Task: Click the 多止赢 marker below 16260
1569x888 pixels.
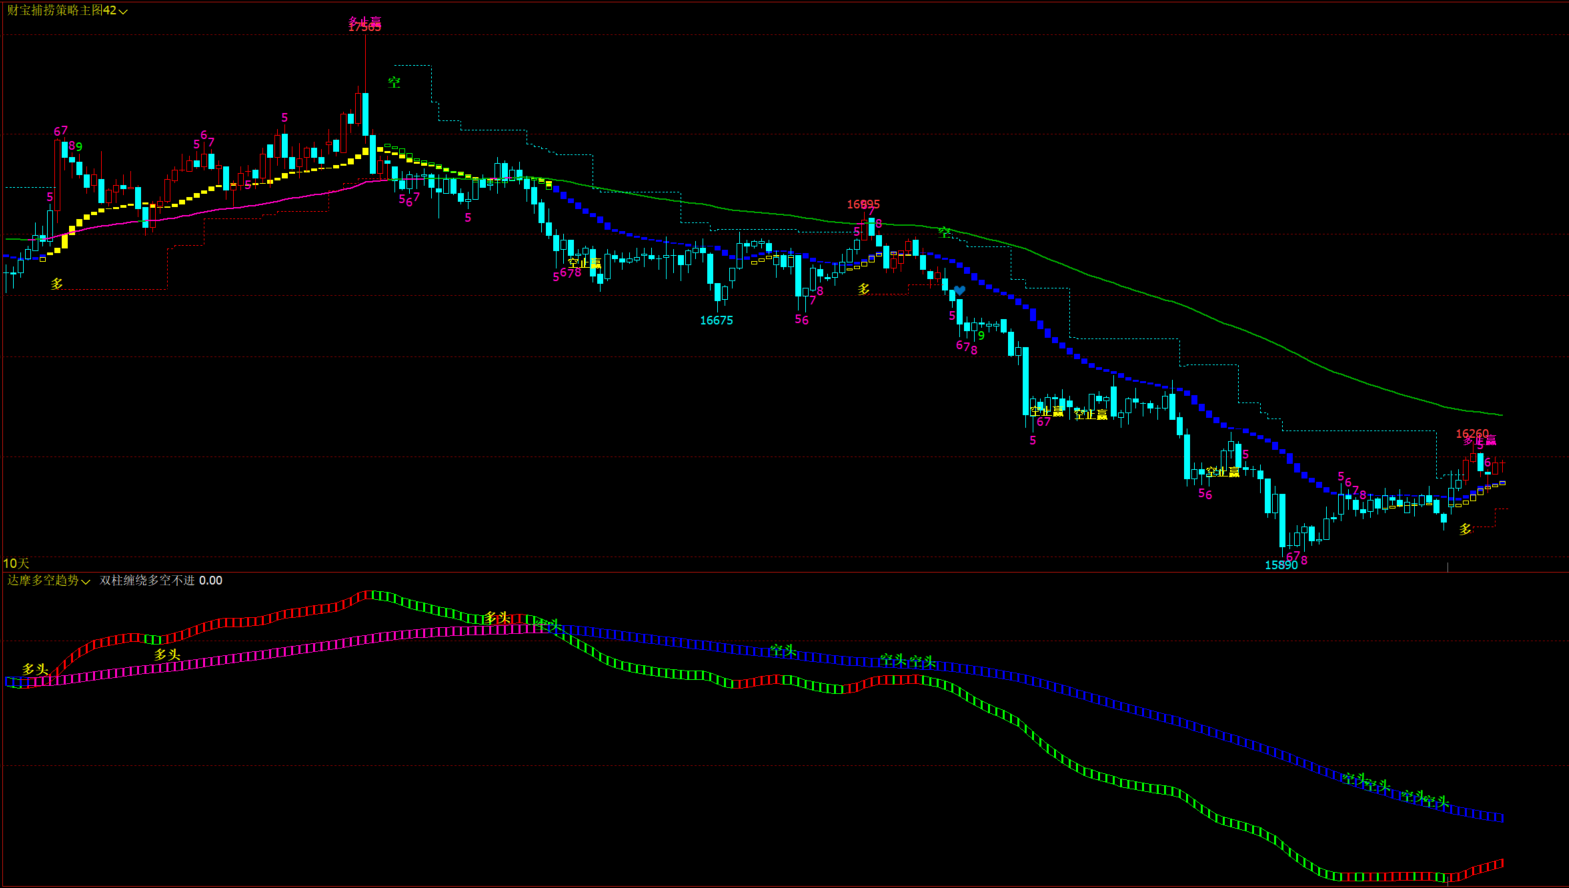Action: [x=1480, y=441]
